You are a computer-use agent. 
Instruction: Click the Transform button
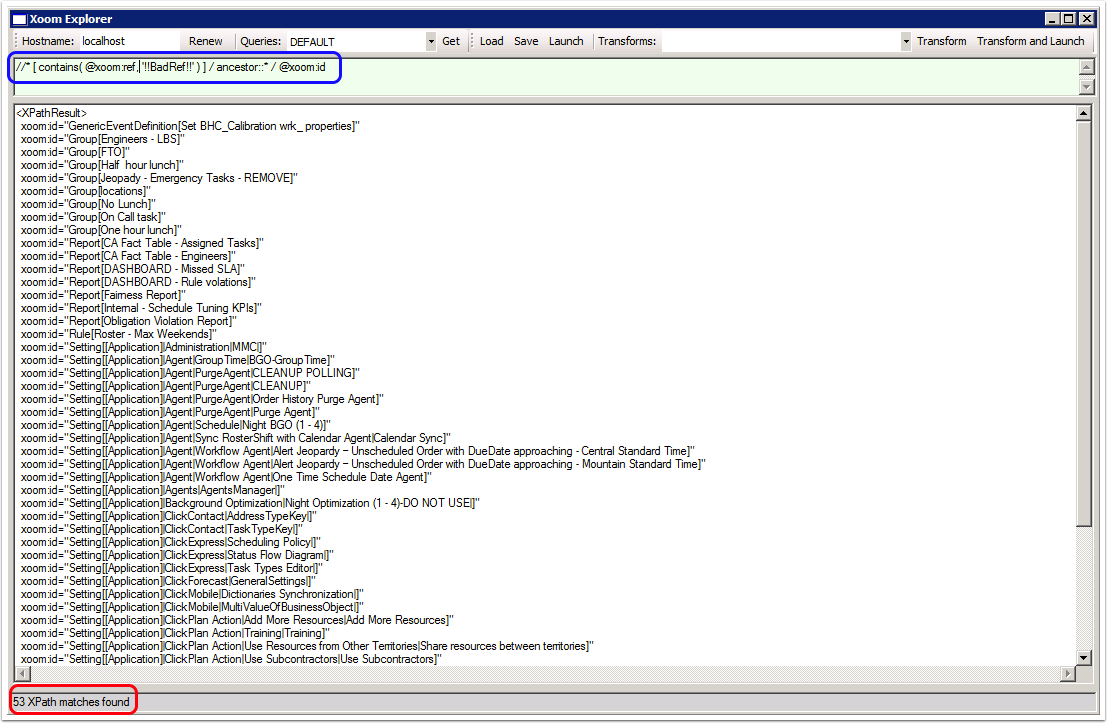pos(941,41)
